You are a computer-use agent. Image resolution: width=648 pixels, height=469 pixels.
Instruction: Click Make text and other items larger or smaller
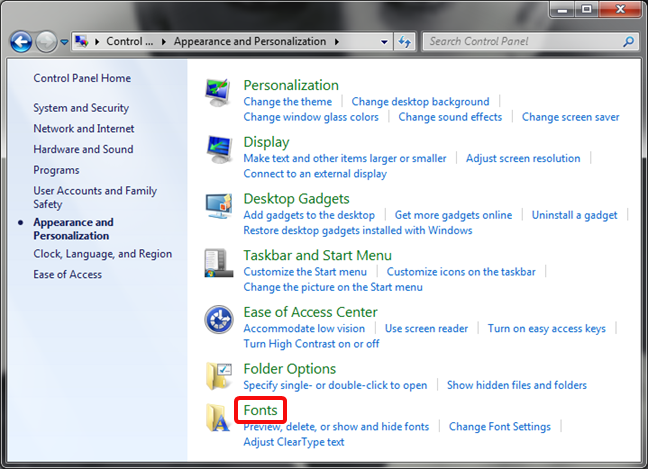point(345,158)
